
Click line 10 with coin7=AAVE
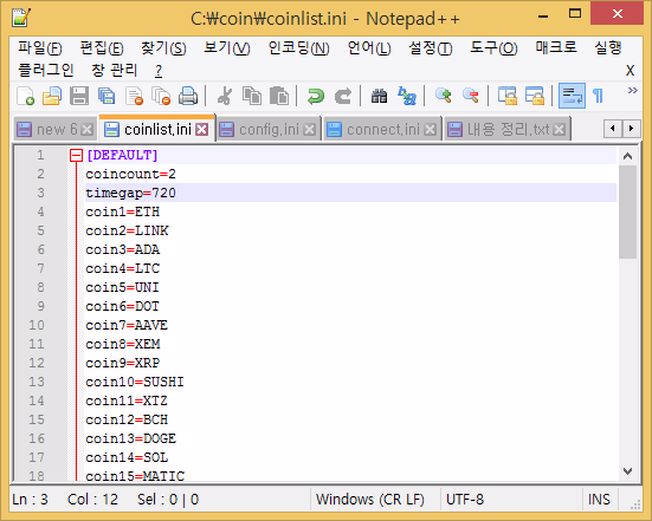pyautogui.click(x=127, y=325)
